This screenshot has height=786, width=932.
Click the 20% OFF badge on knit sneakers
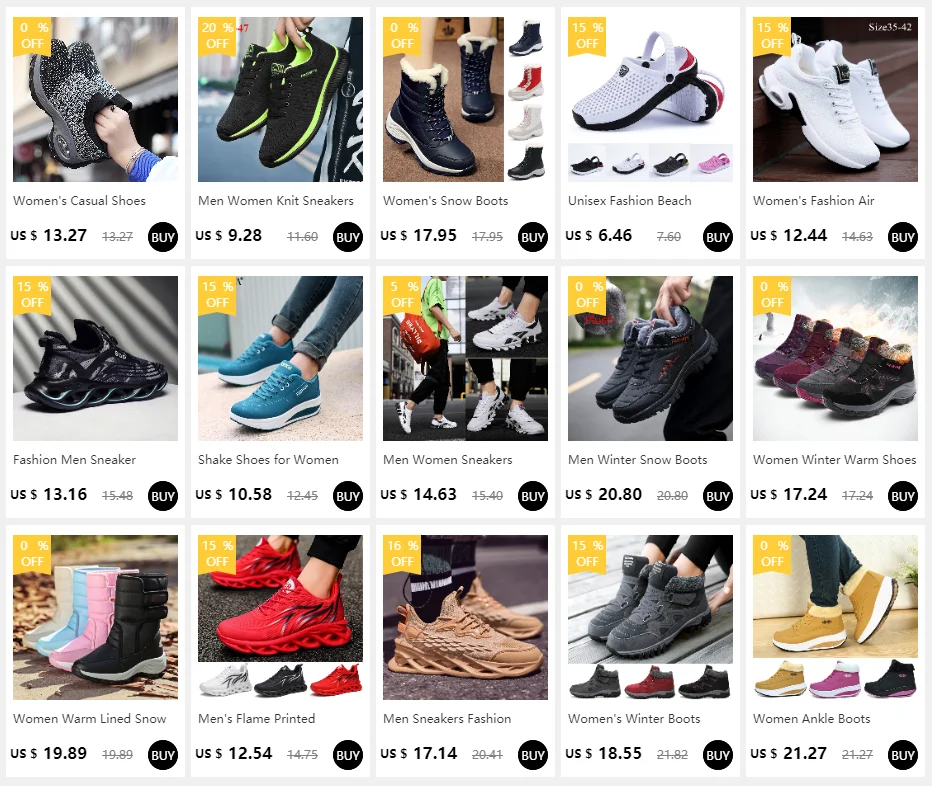click(217, 36)
